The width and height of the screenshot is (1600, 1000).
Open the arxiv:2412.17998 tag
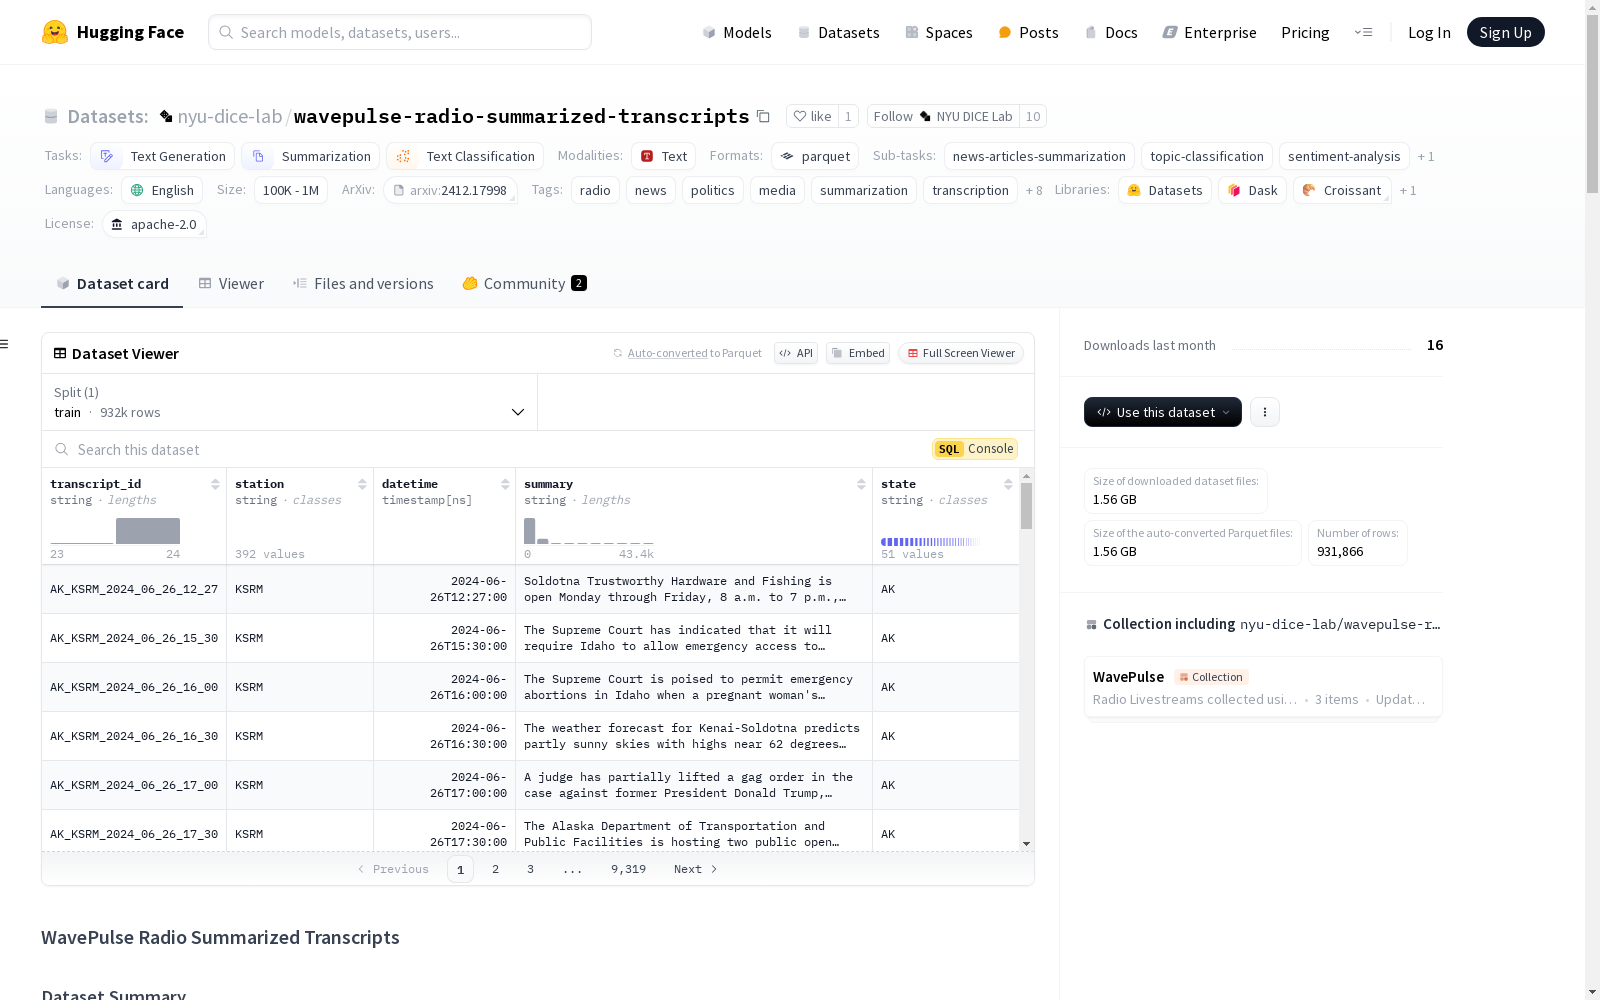tap(450, 190)
